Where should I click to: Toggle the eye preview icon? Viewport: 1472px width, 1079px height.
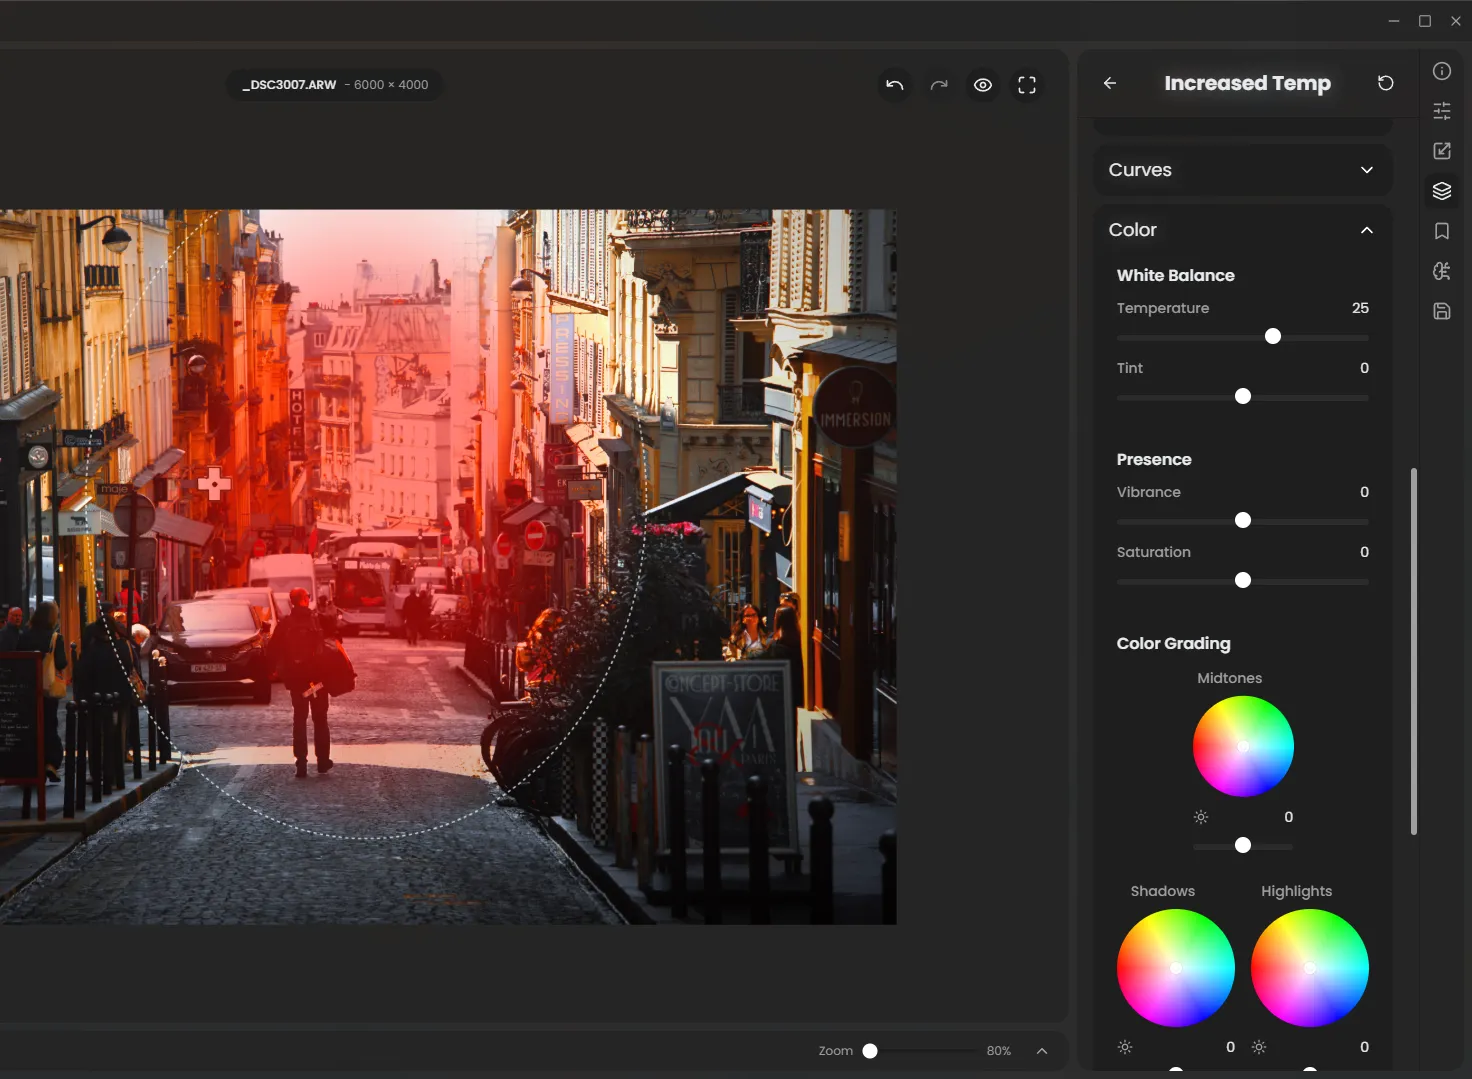(983, 85)
